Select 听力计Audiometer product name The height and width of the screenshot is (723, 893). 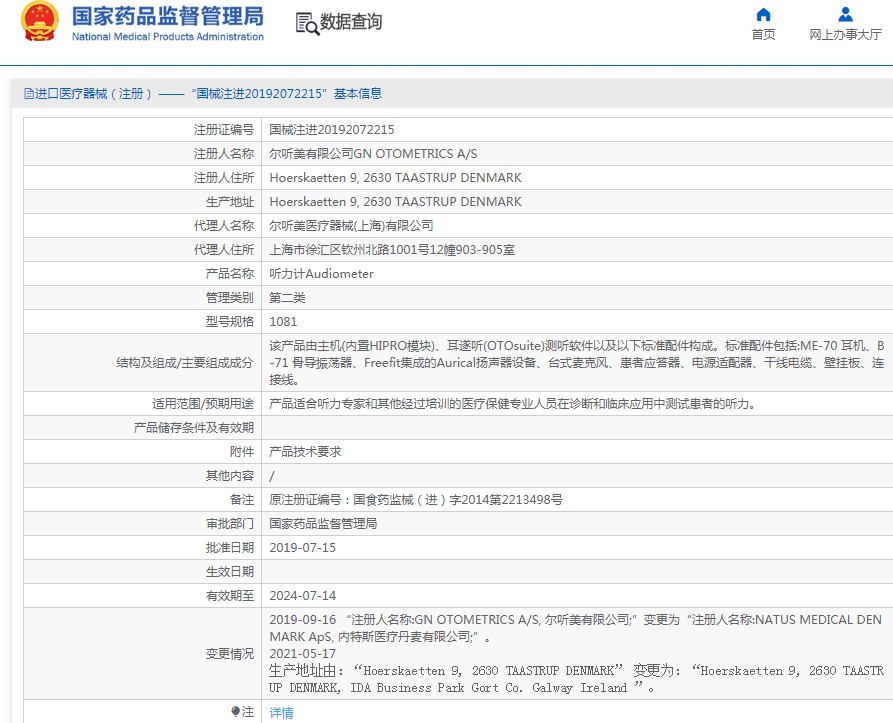(x=321, y=273)
